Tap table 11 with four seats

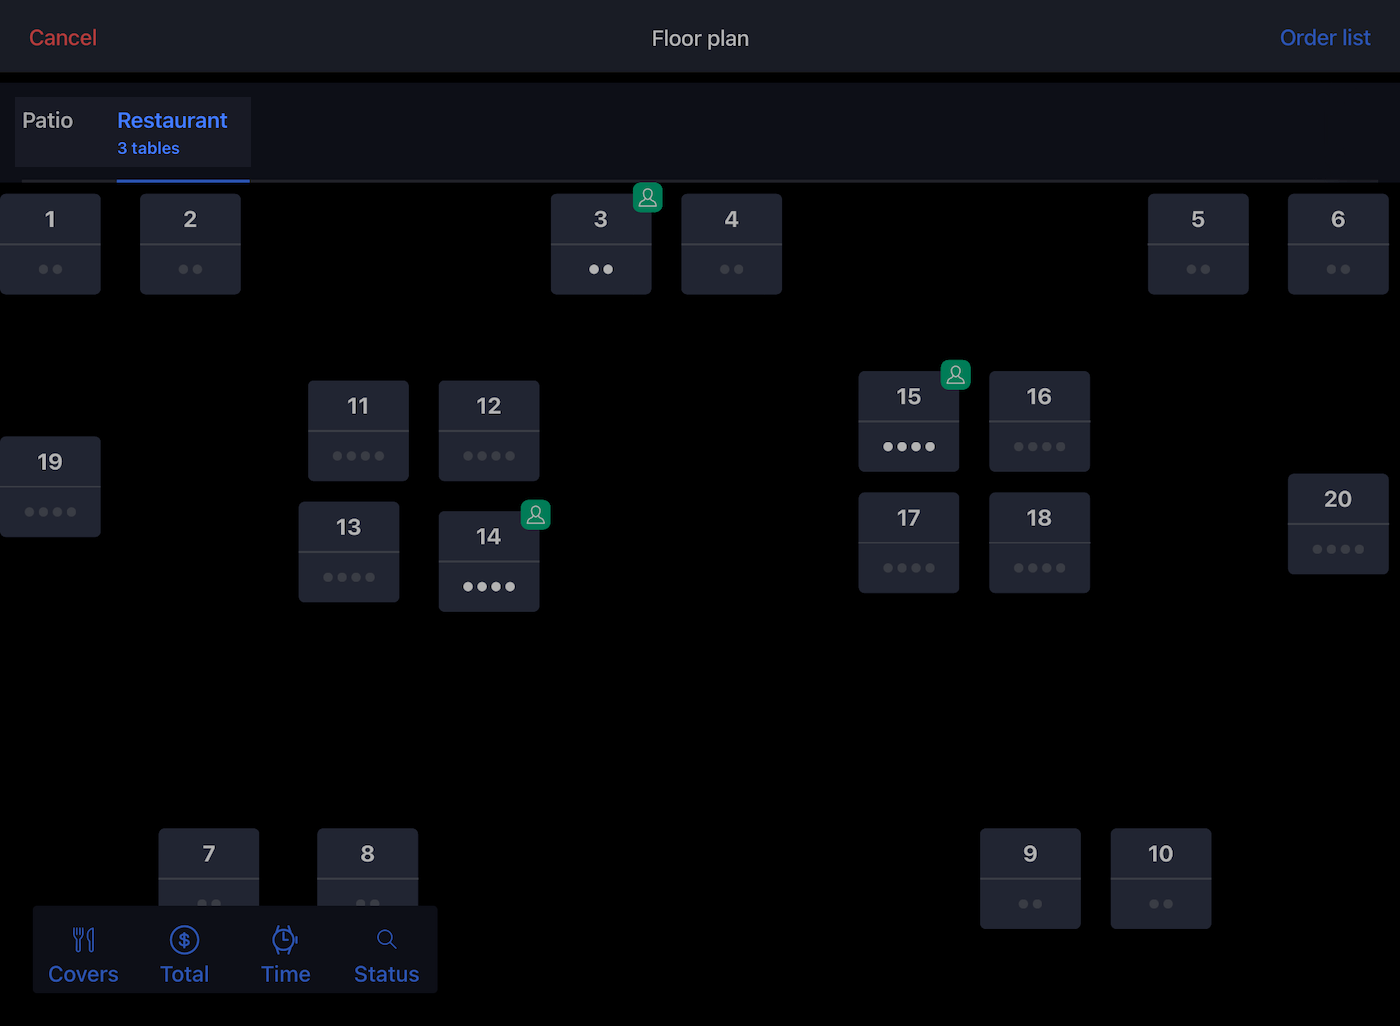coord(358,431)
